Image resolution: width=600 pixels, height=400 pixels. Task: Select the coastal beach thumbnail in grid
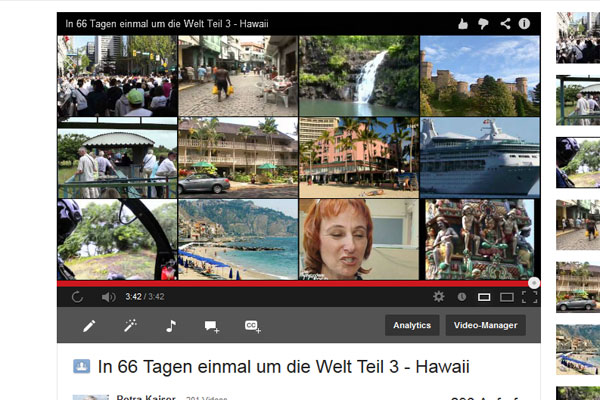[238, 239]
